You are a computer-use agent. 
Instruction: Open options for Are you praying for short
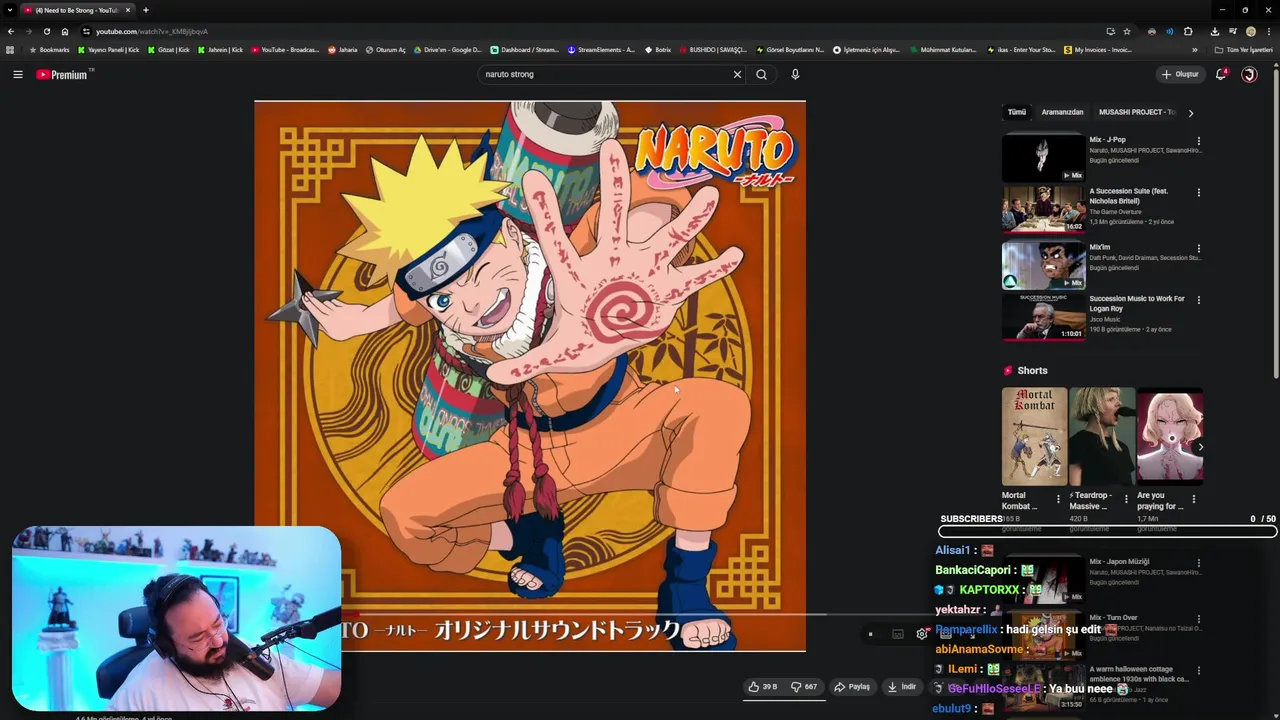[1193, 498]
